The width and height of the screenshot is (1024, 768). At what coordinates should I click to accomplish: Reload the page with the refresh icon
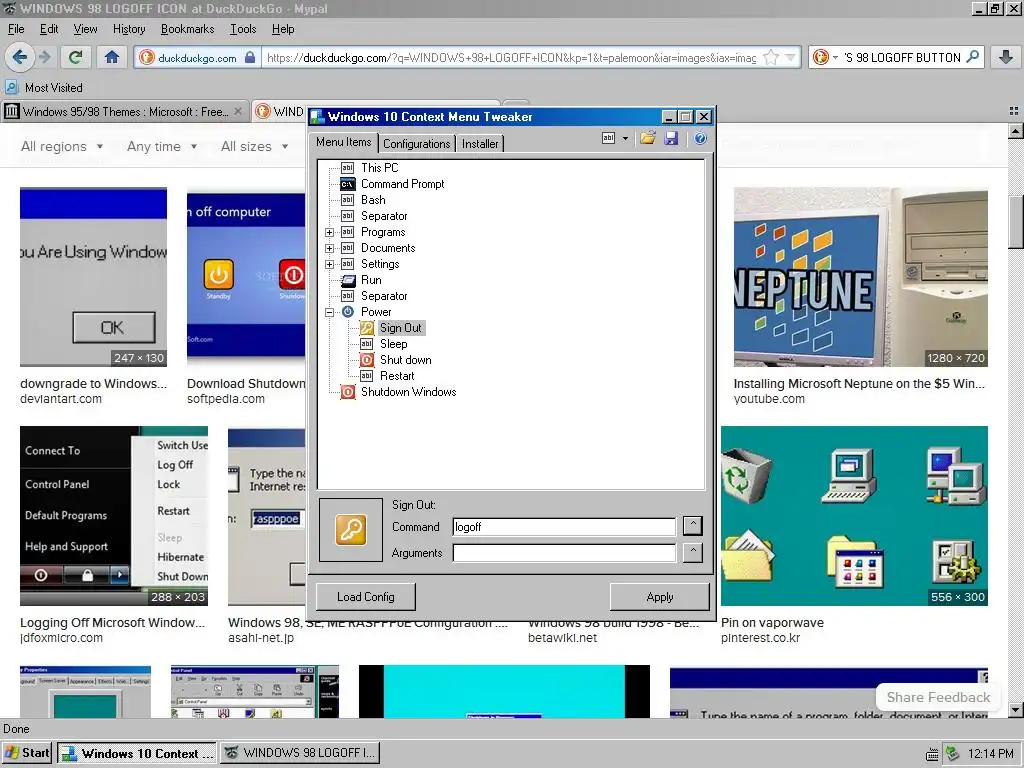75,57
